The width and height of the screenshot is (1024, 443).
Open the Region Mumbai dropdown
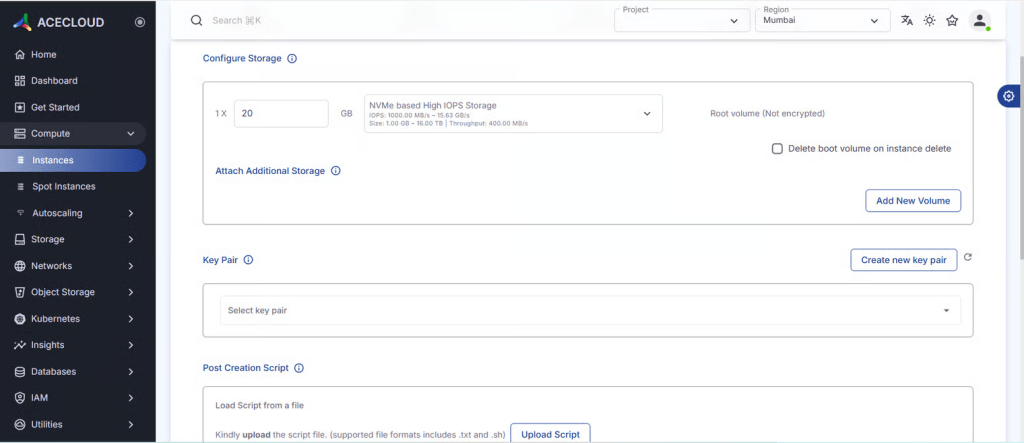click(x=821, y=20)
